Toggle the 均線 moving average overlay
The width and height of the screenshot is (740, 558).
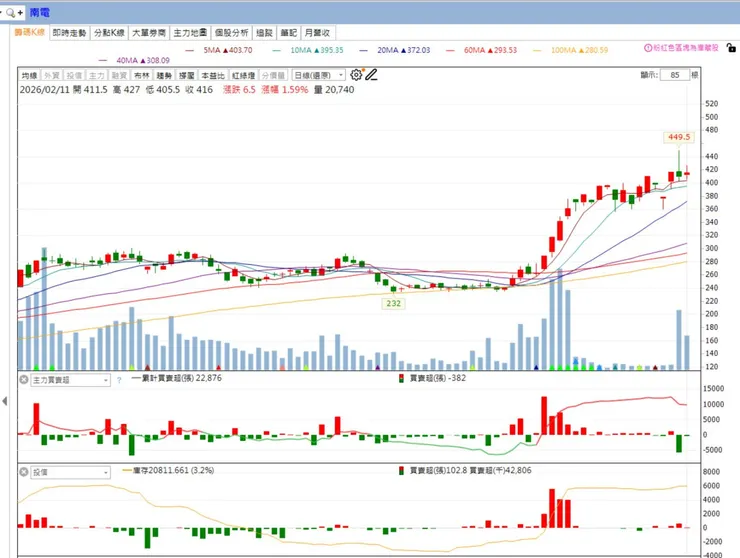point(29,75)
